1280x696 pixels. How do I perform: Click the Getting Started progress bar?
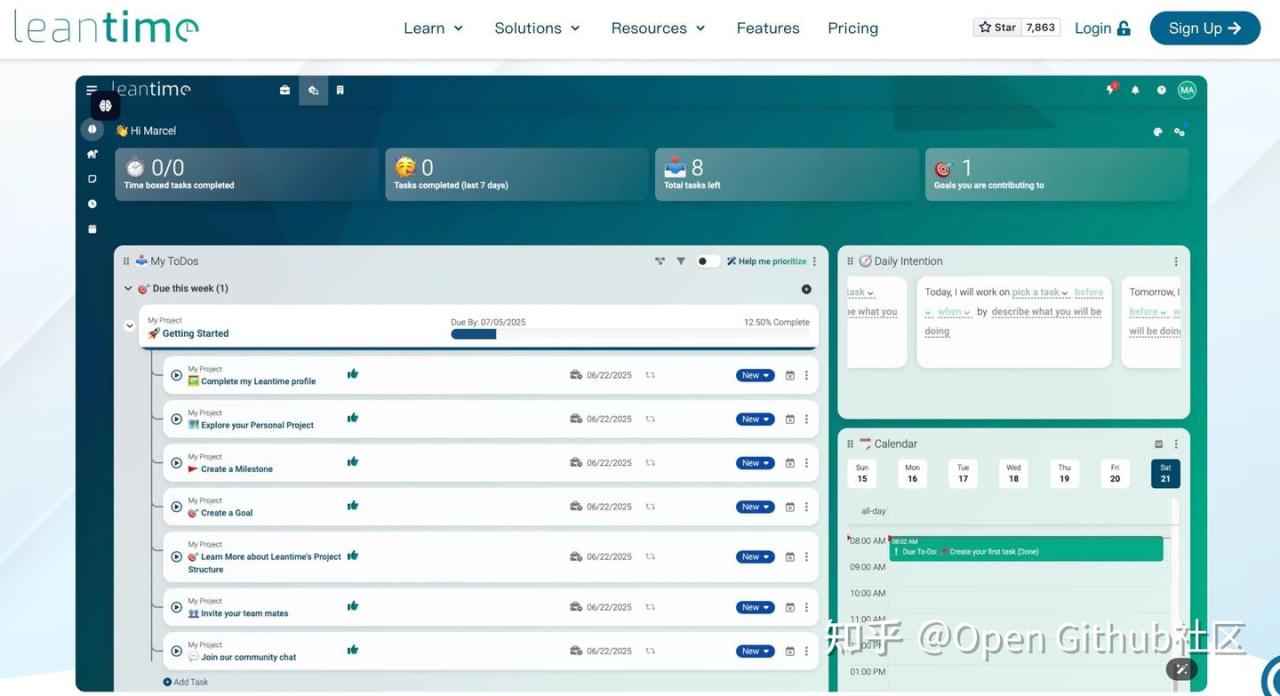473,334
